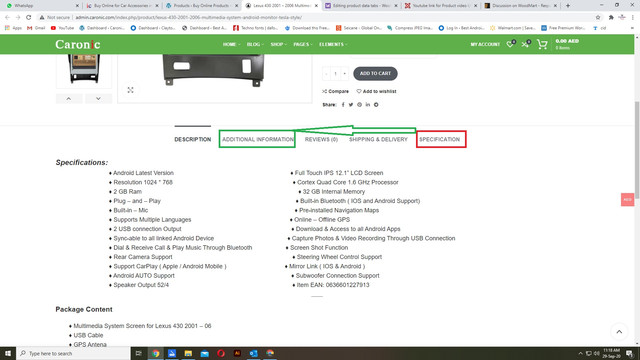Open Apps bookmark shortcut
Screen dimensions: 640x360
click(13, 28)
